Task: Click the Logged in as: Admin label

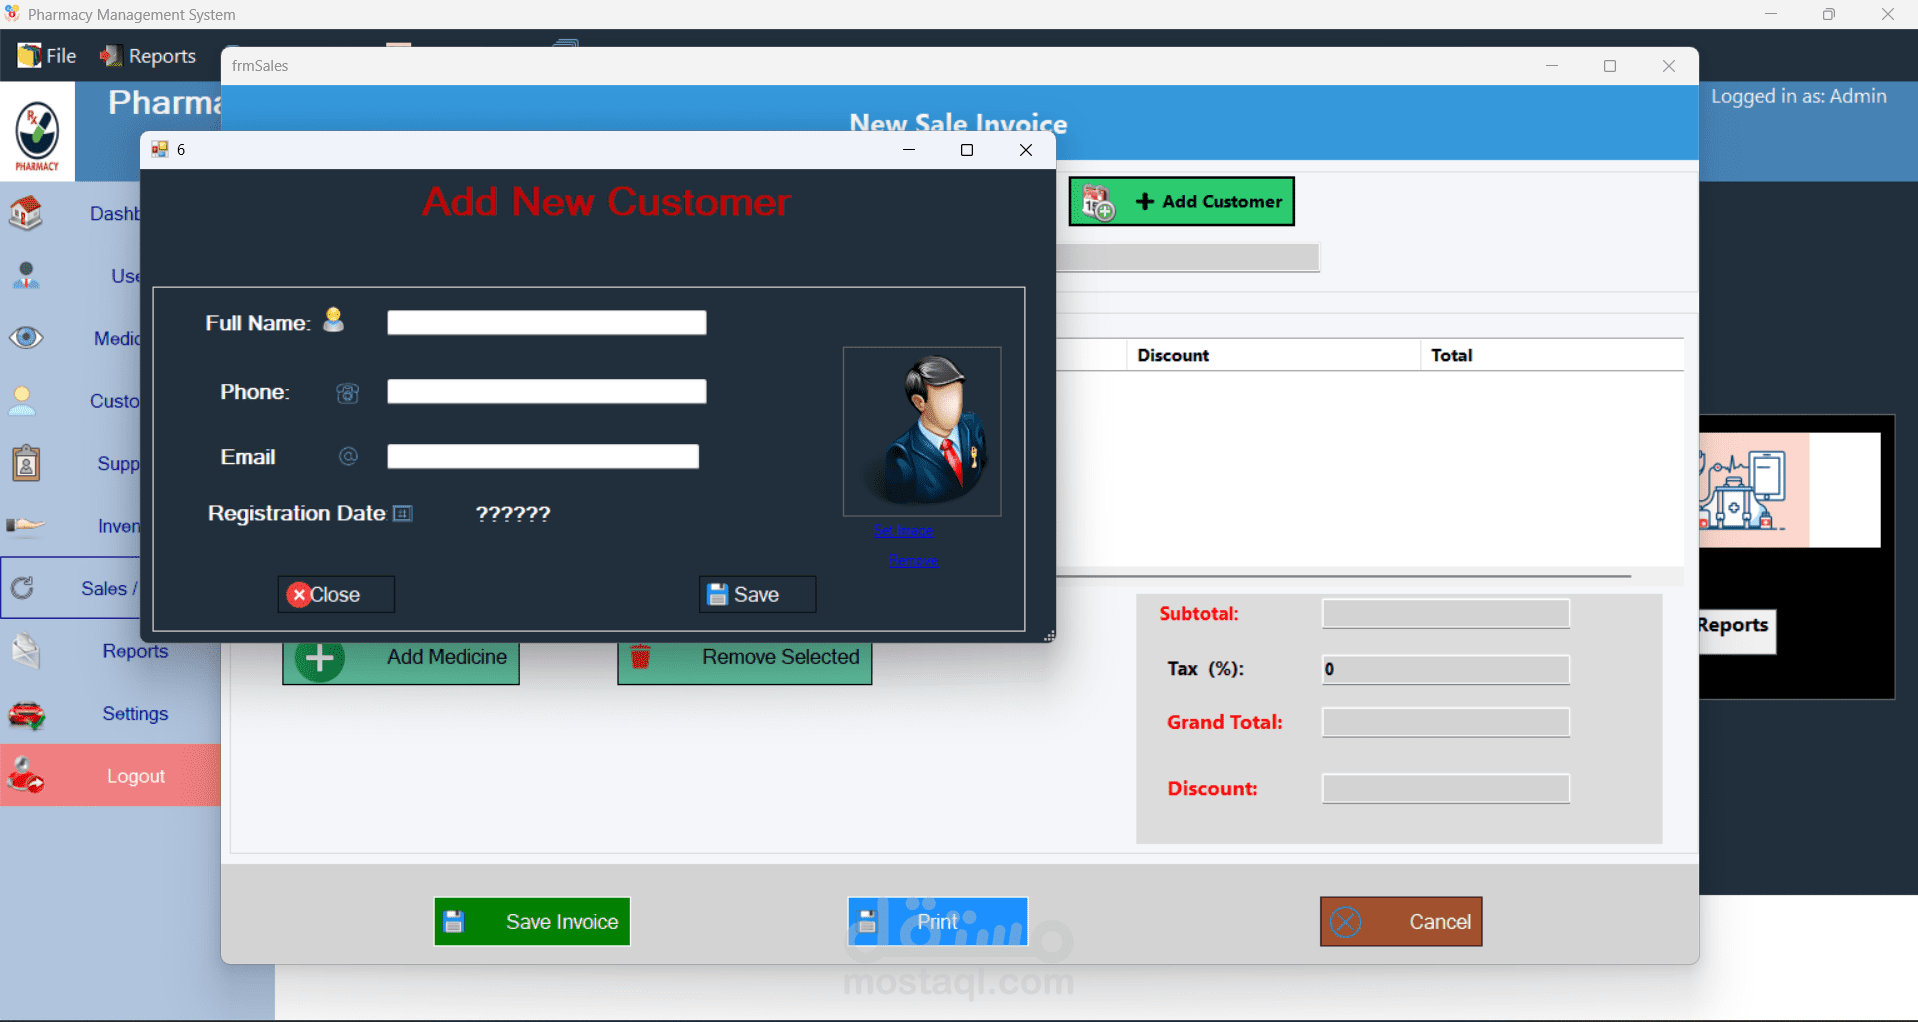Action: (1799, 96)
